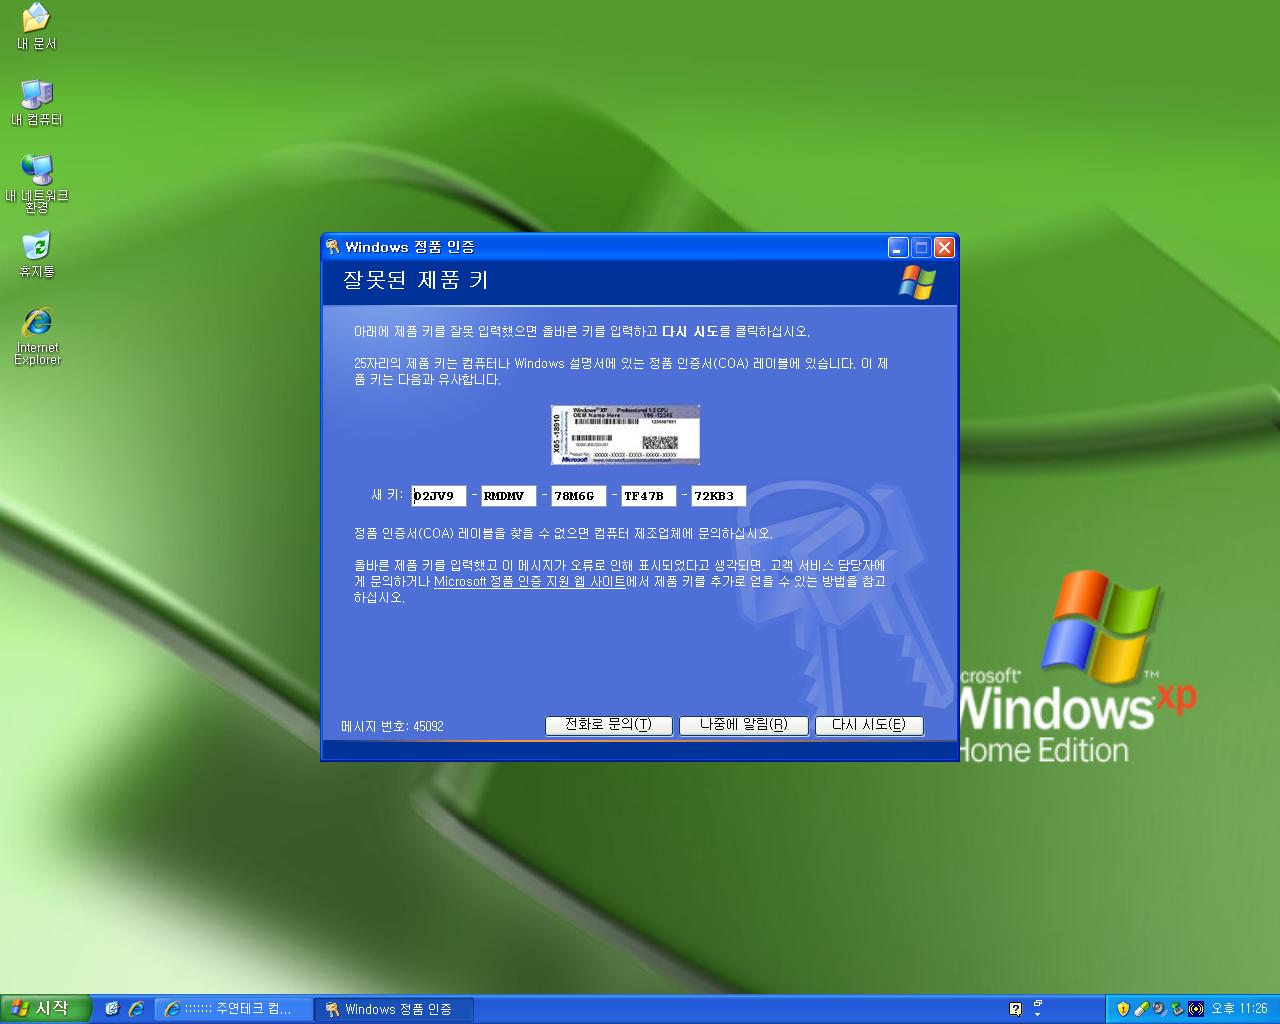1280x1024 pixels.
Task: Click the first product key field 02JV9
Action: [439, 496]
